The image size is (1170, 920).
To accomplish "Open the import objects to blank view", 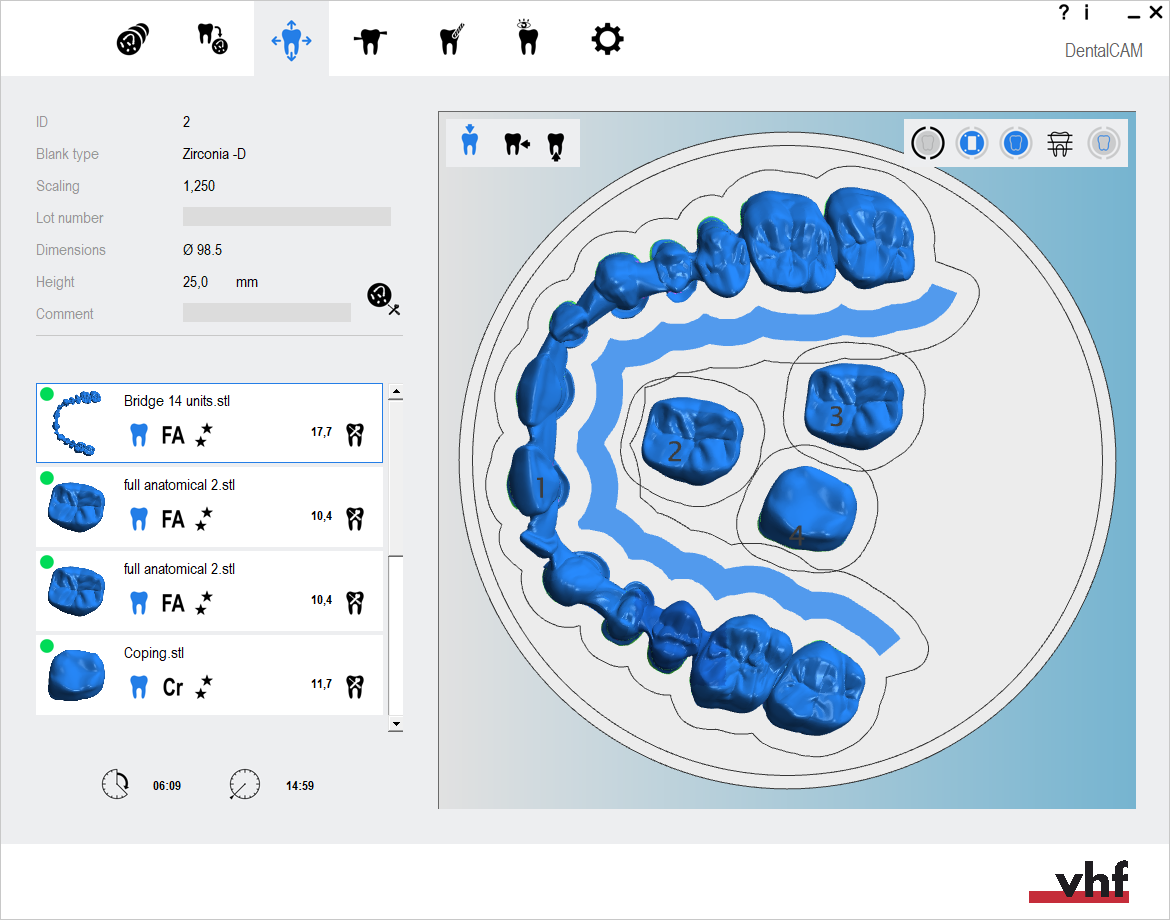I will coord(212,39).
